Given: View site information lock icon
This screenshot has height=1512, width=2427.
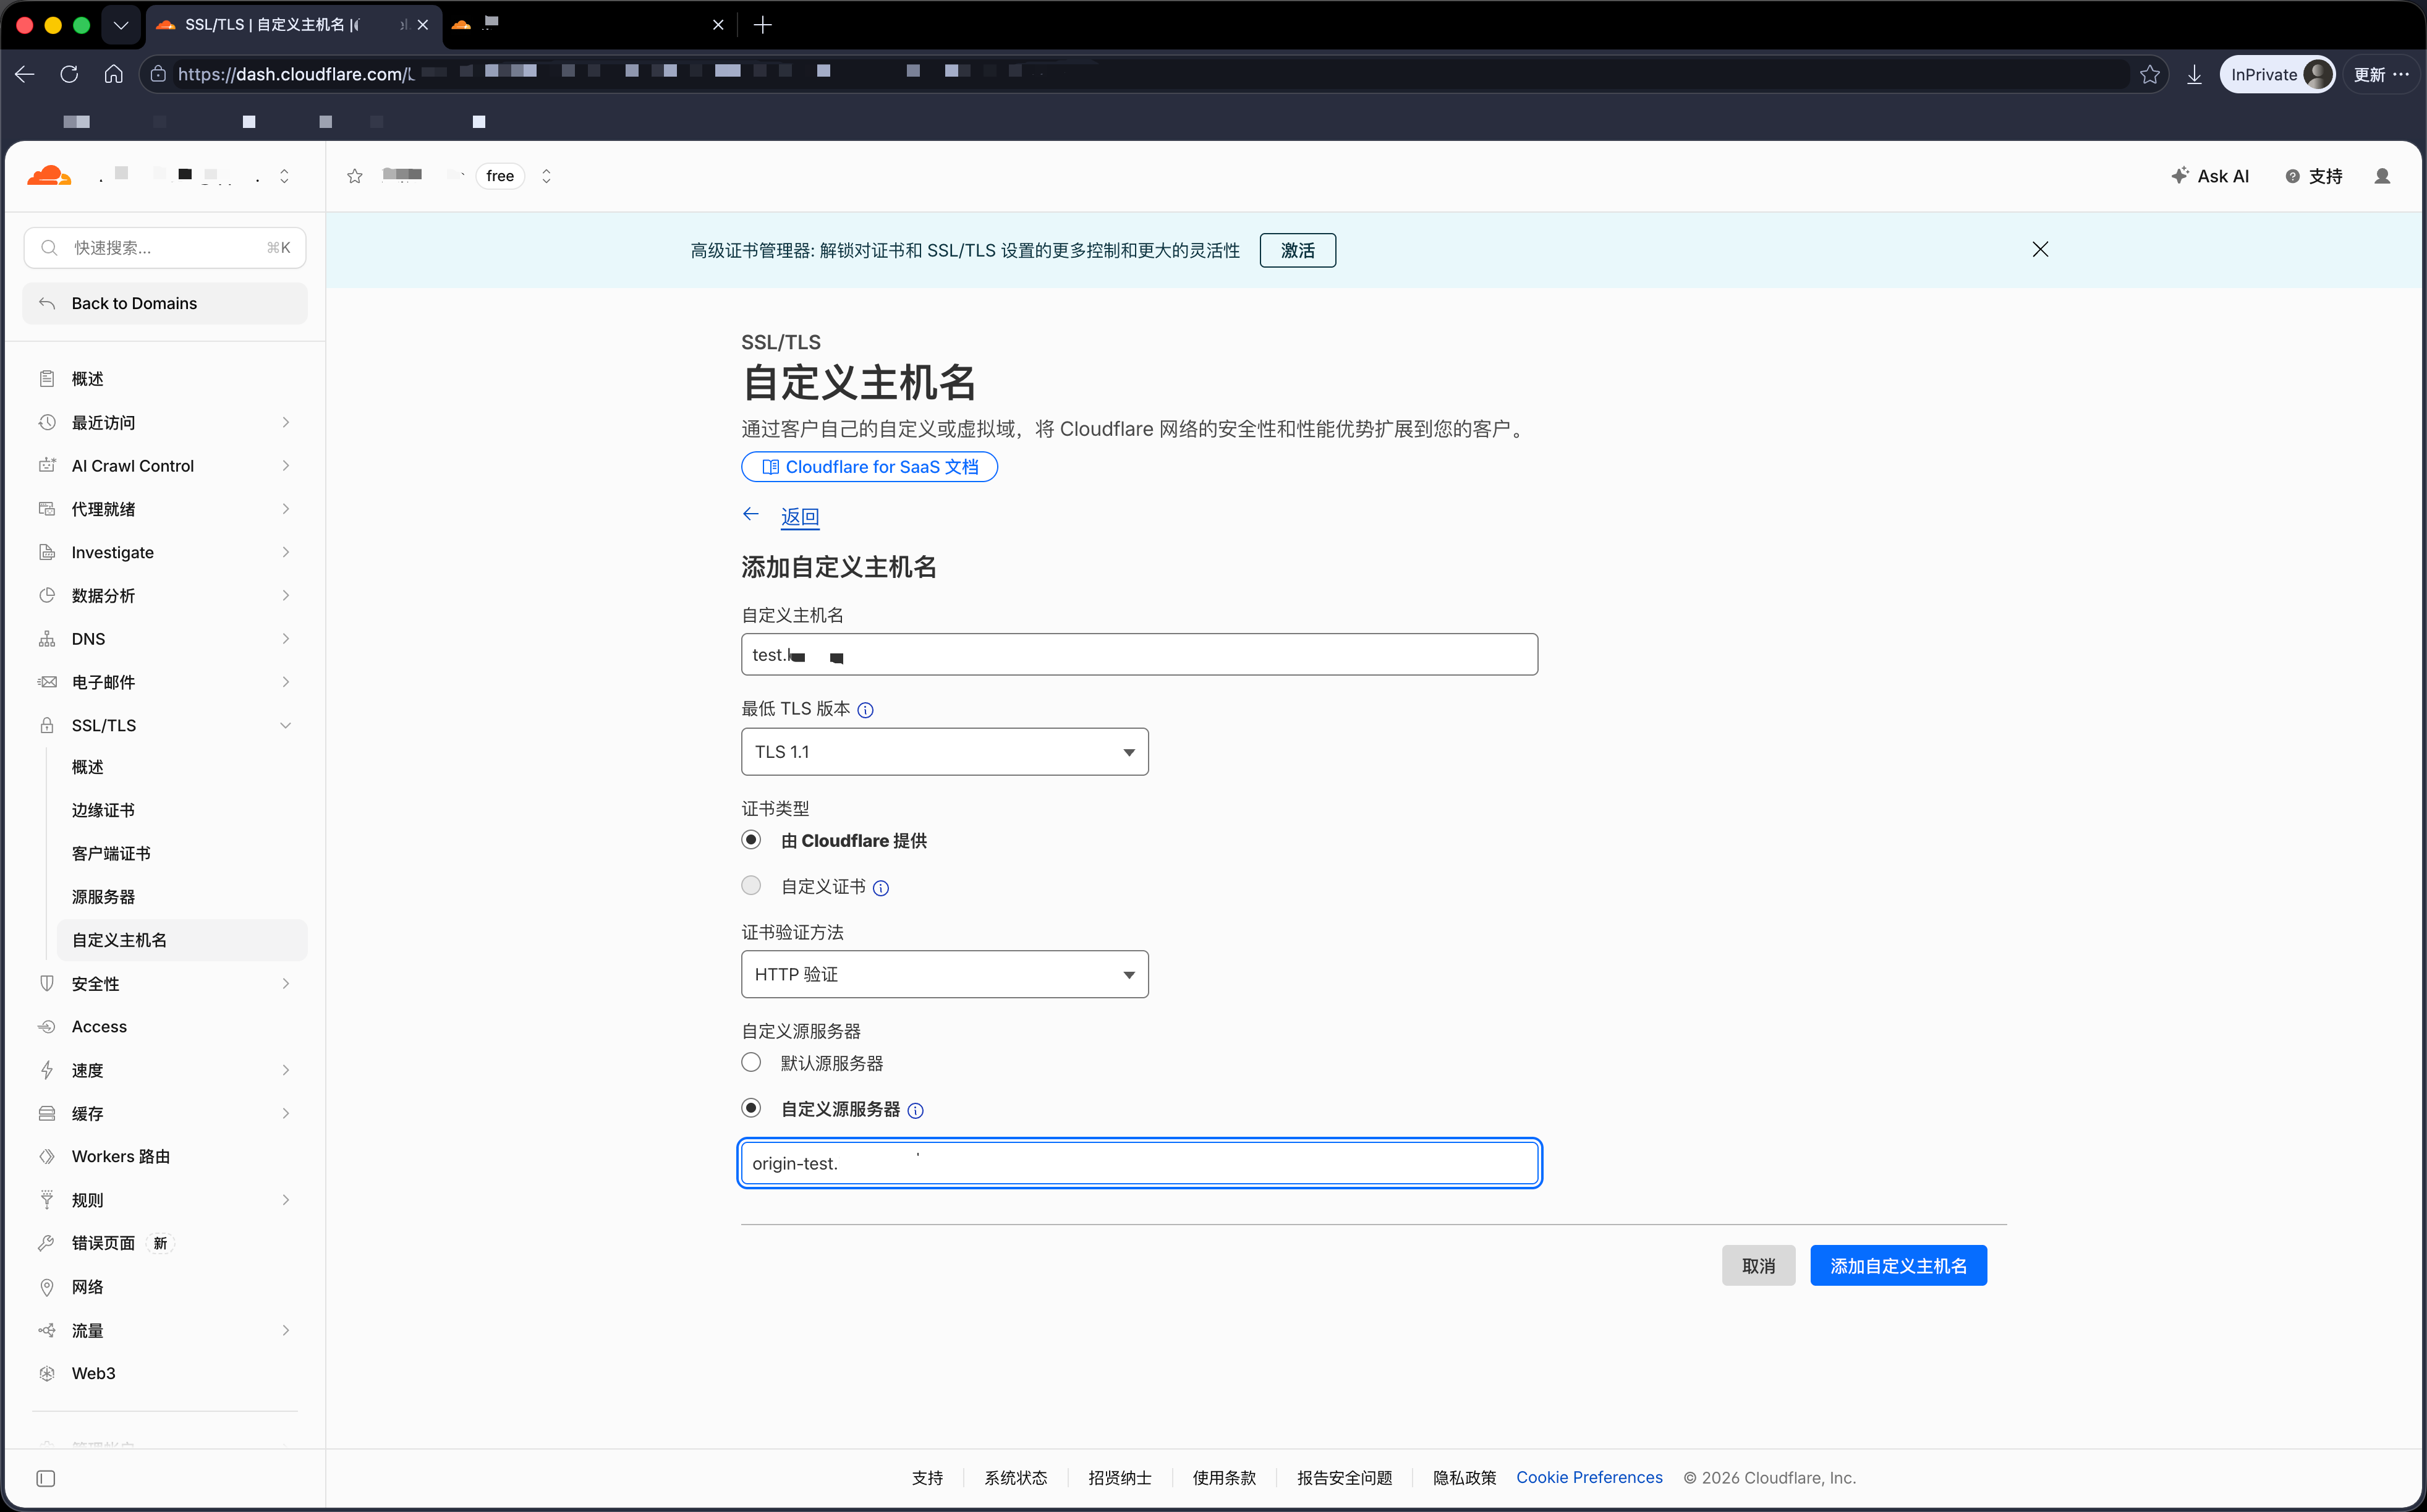Looking at the screenshot, I should 158,74.
